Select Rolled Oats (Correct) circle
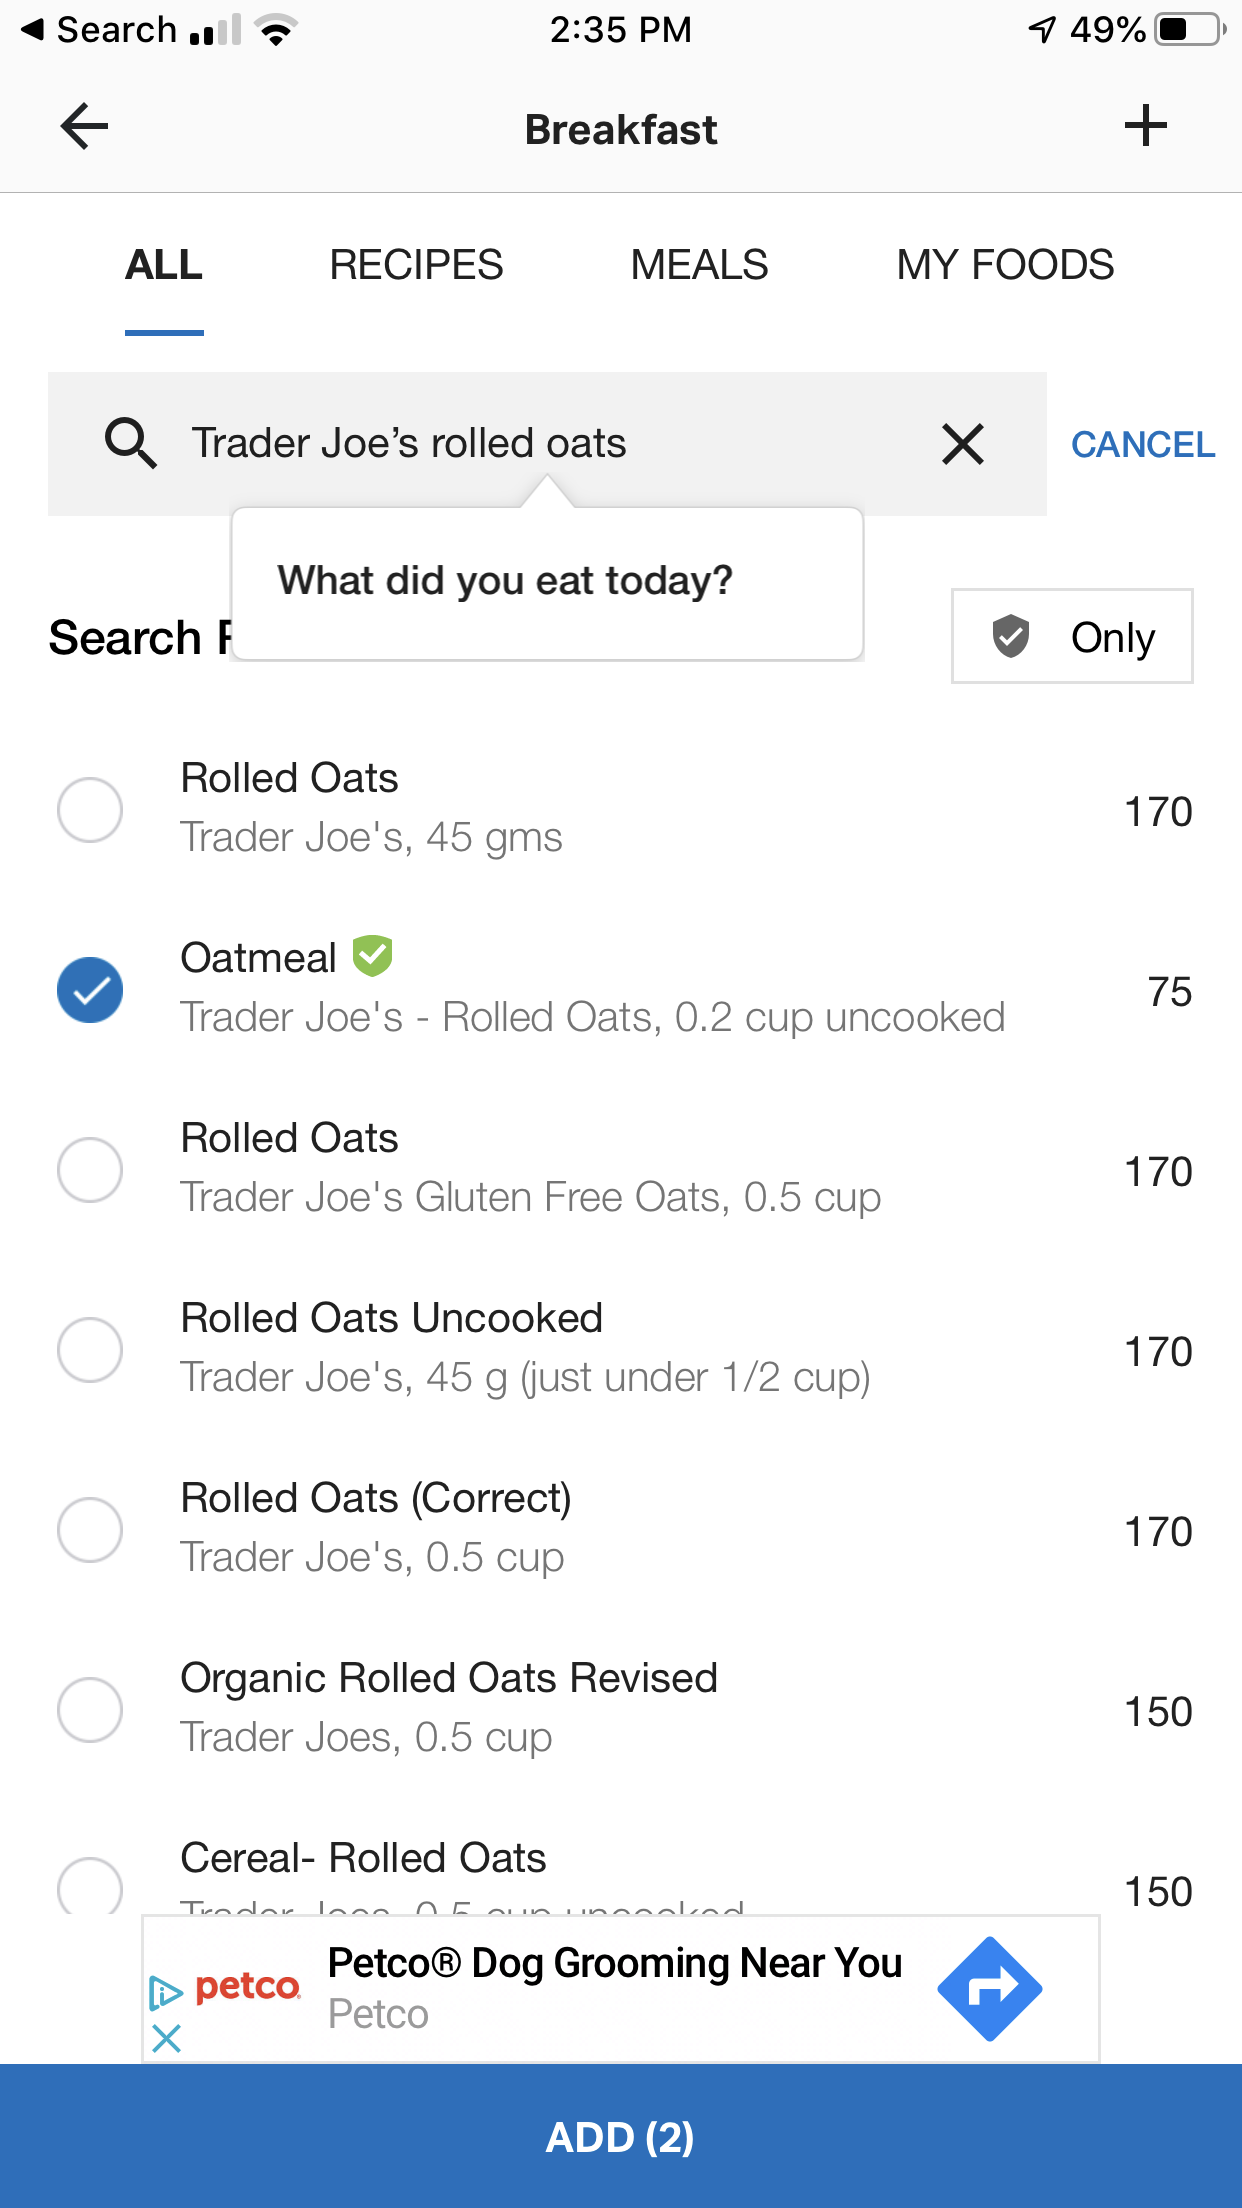This screenshot has height=2208, width=1242. click(x=90, y=1530)
